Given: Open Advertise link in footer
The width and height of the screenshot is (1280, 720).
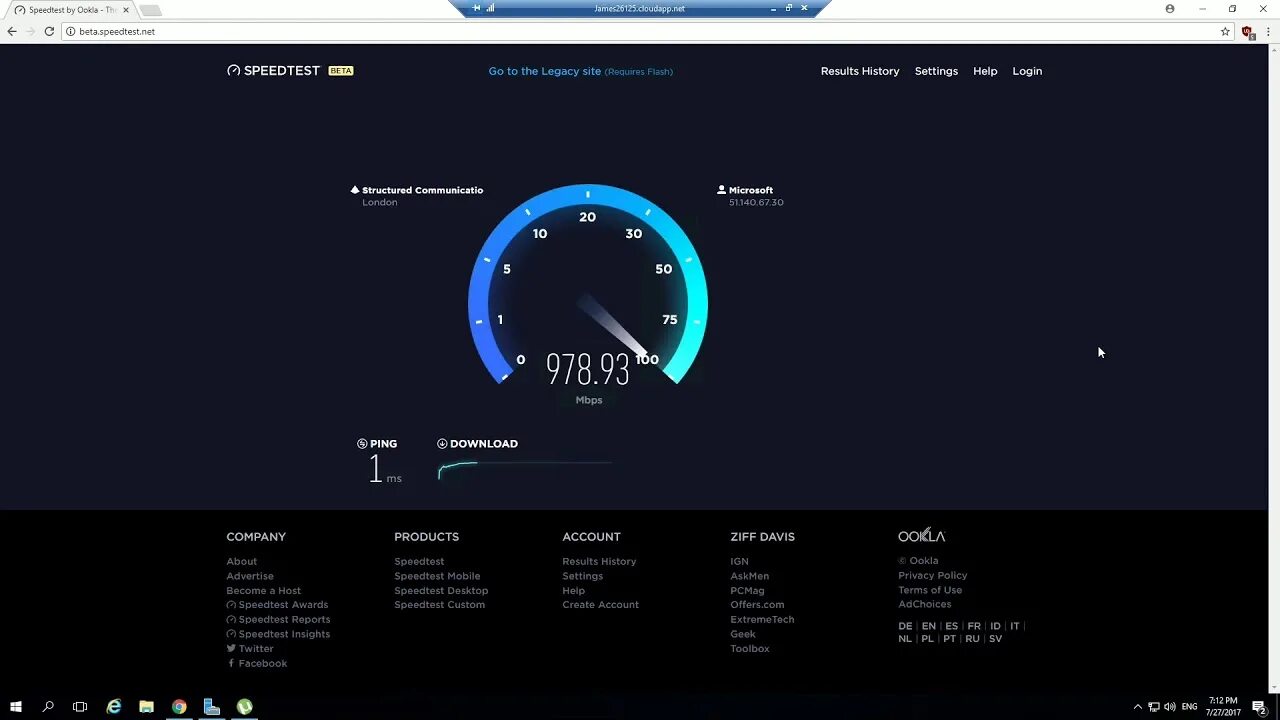Looking at the screenshot, I should tap(250, 576).
